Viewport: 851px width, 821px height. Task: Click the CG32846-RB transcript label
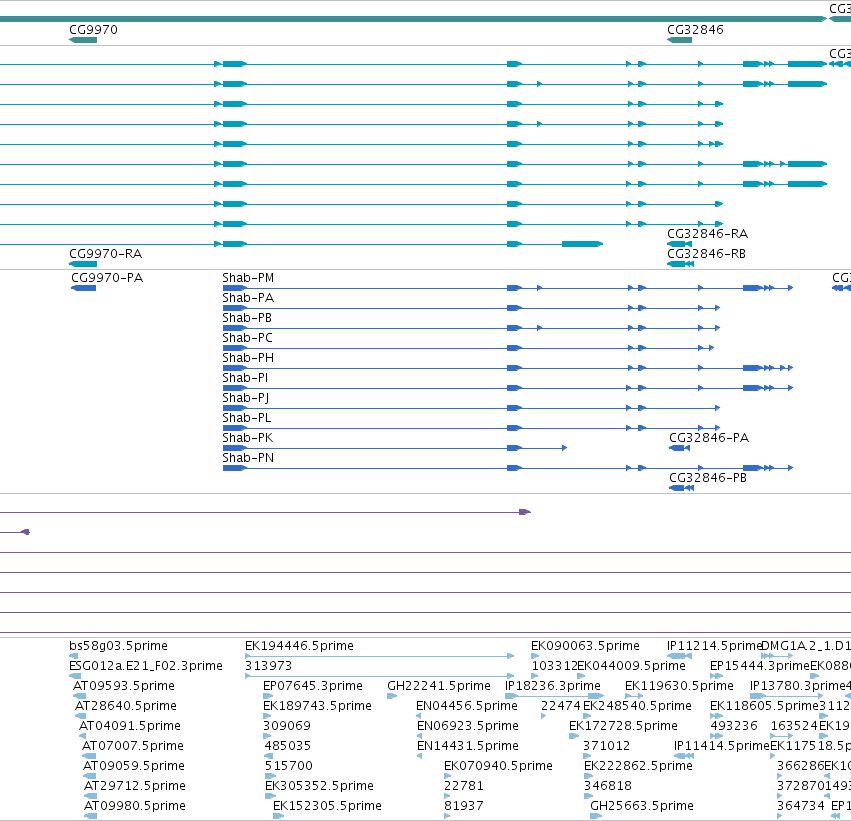pyautogui.click(x=706, y=254)
